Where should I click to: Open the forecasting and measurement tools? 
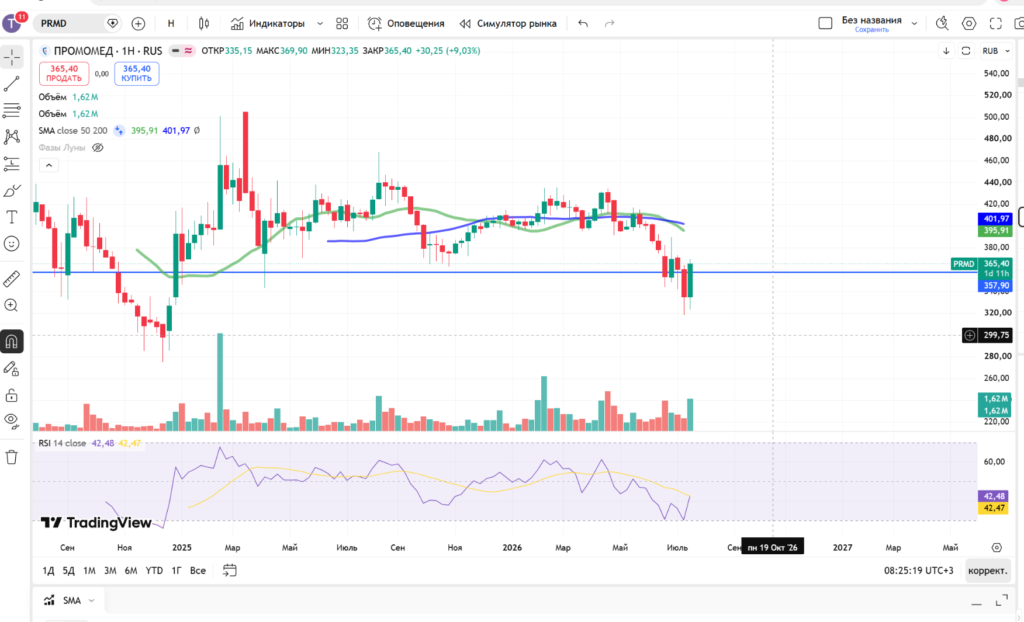[12, 163]
